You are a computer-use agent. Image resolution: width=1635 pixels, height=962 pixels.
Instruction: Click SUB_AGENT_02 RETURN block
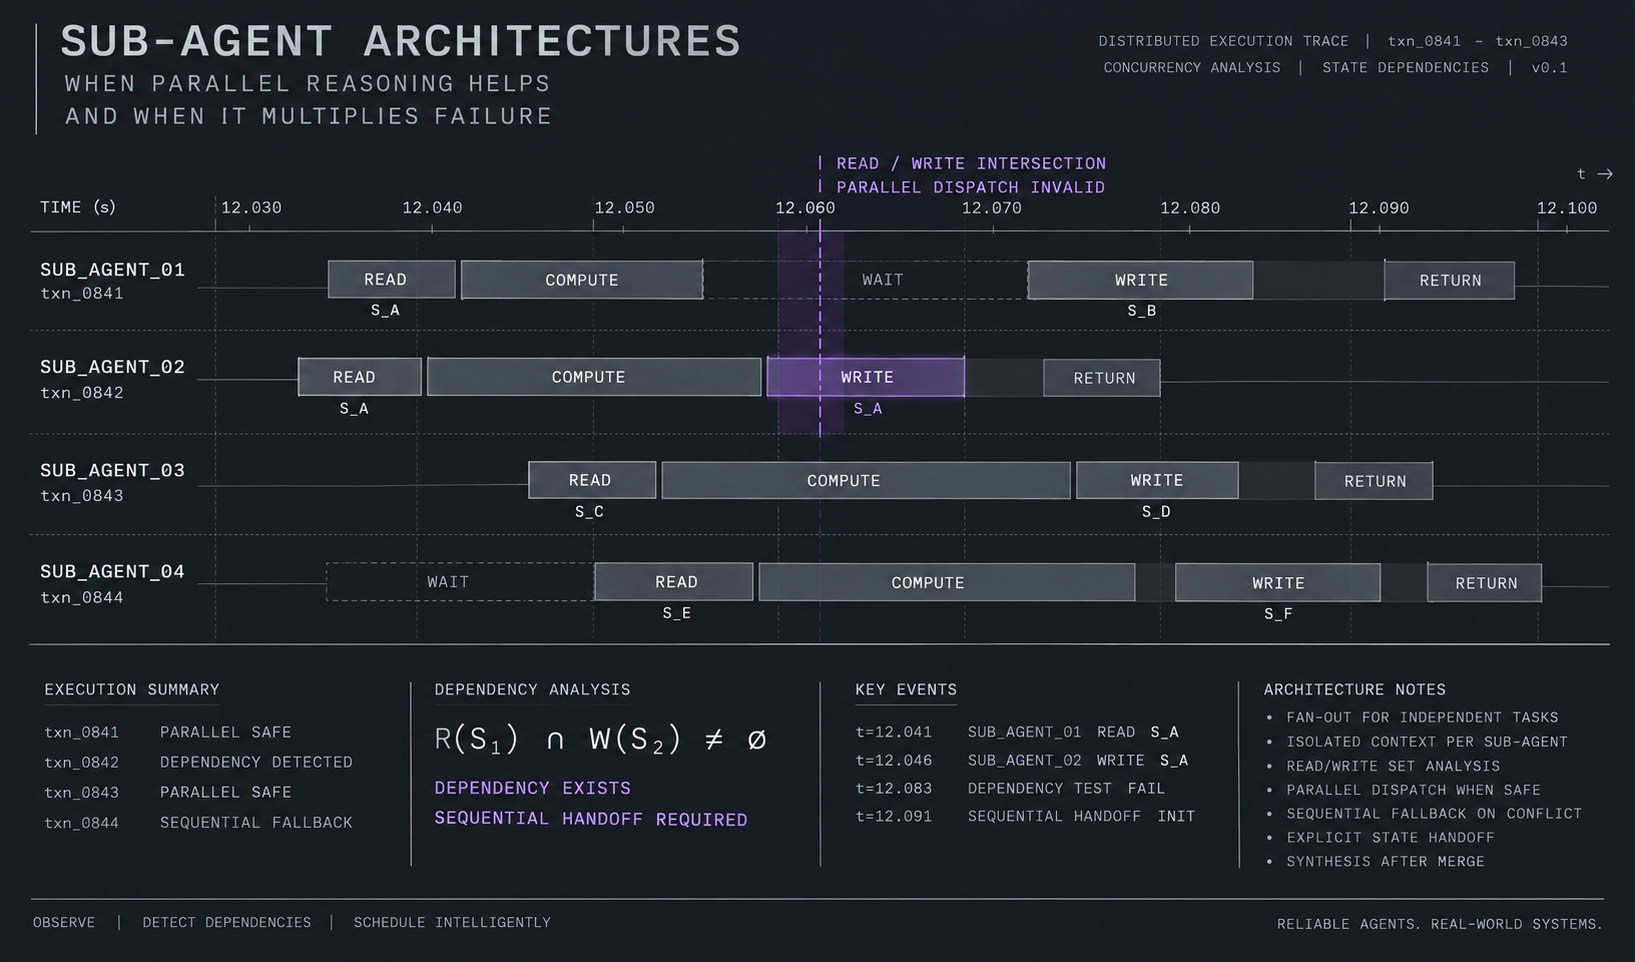click(x=1102, y=378)
